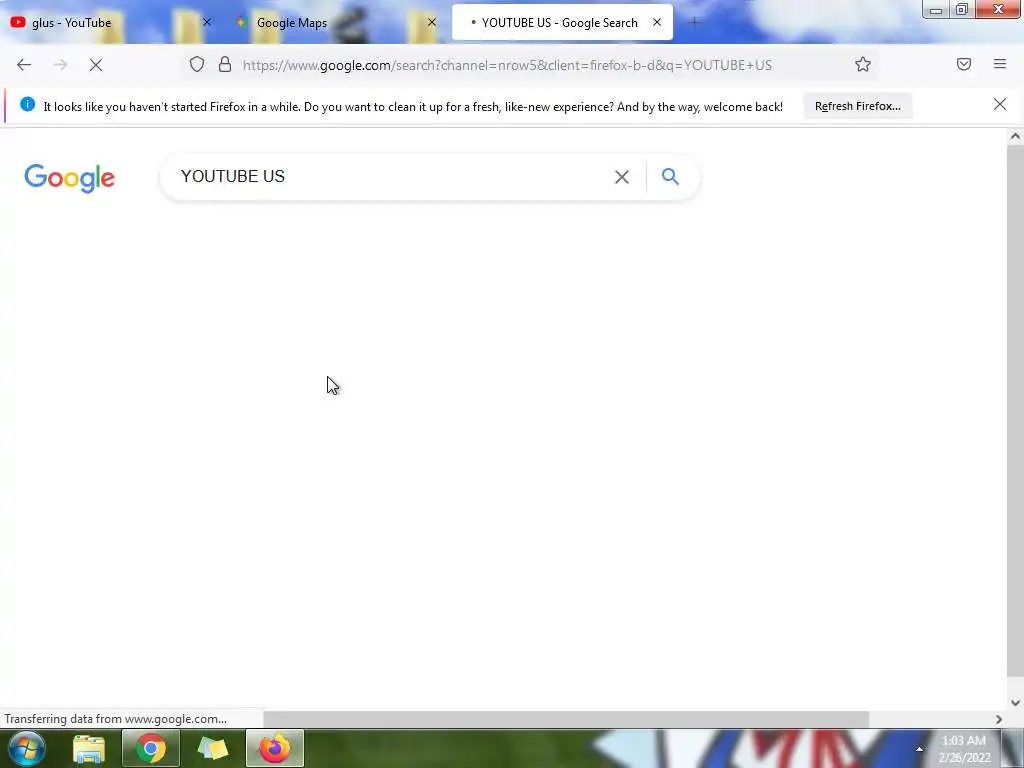This screenshot has width=1024, height=768.
Task: Close the Google Maps tab
Action: (432, 22)
